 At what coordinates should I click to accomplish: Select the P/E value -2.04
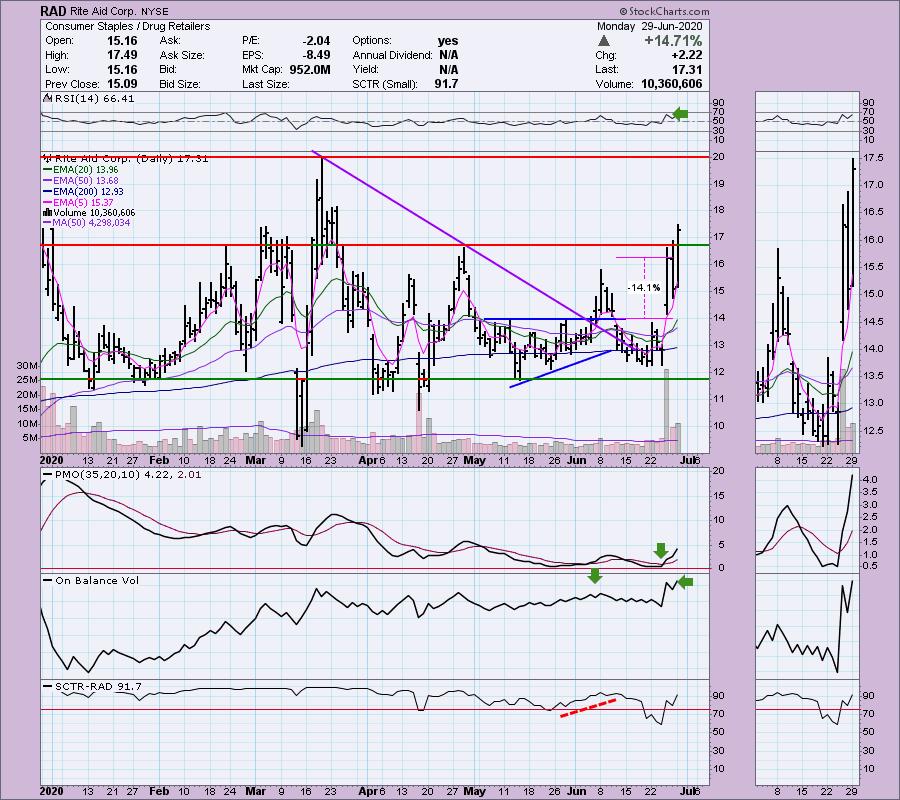tap(316, 41)
